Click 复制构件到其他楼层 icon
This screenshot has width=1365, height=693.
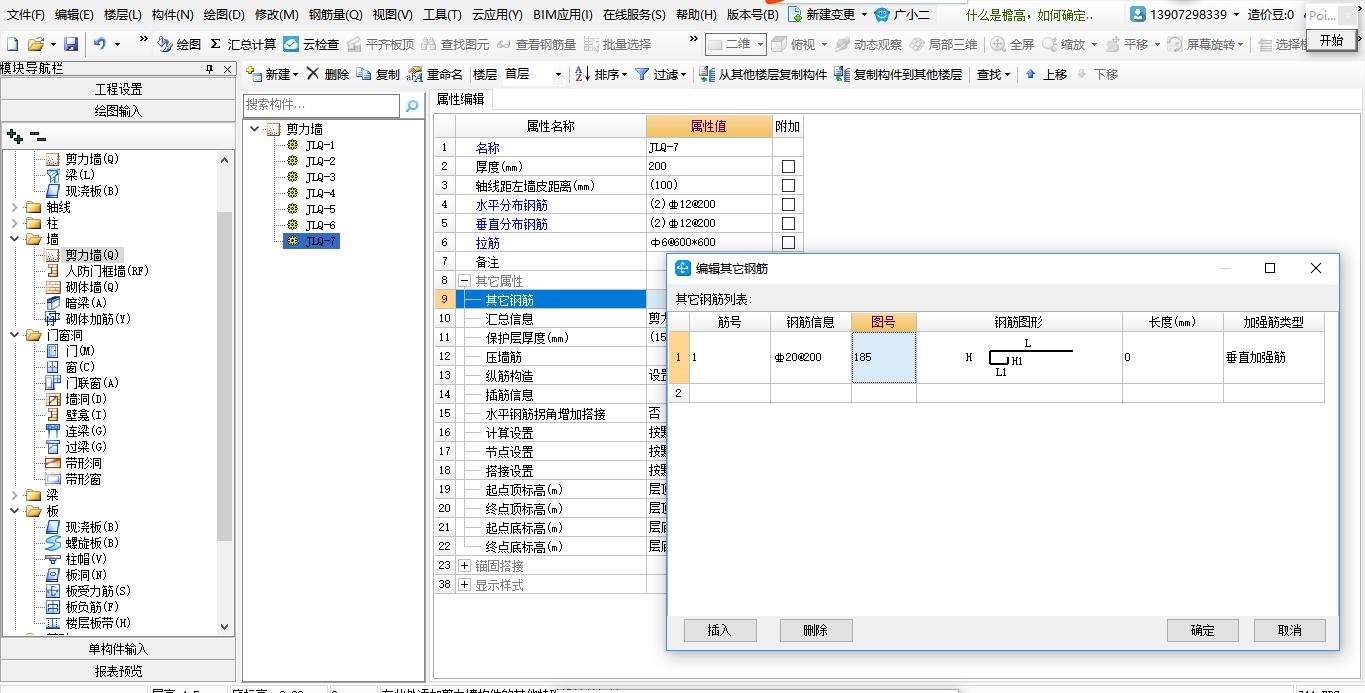[842, 74]
